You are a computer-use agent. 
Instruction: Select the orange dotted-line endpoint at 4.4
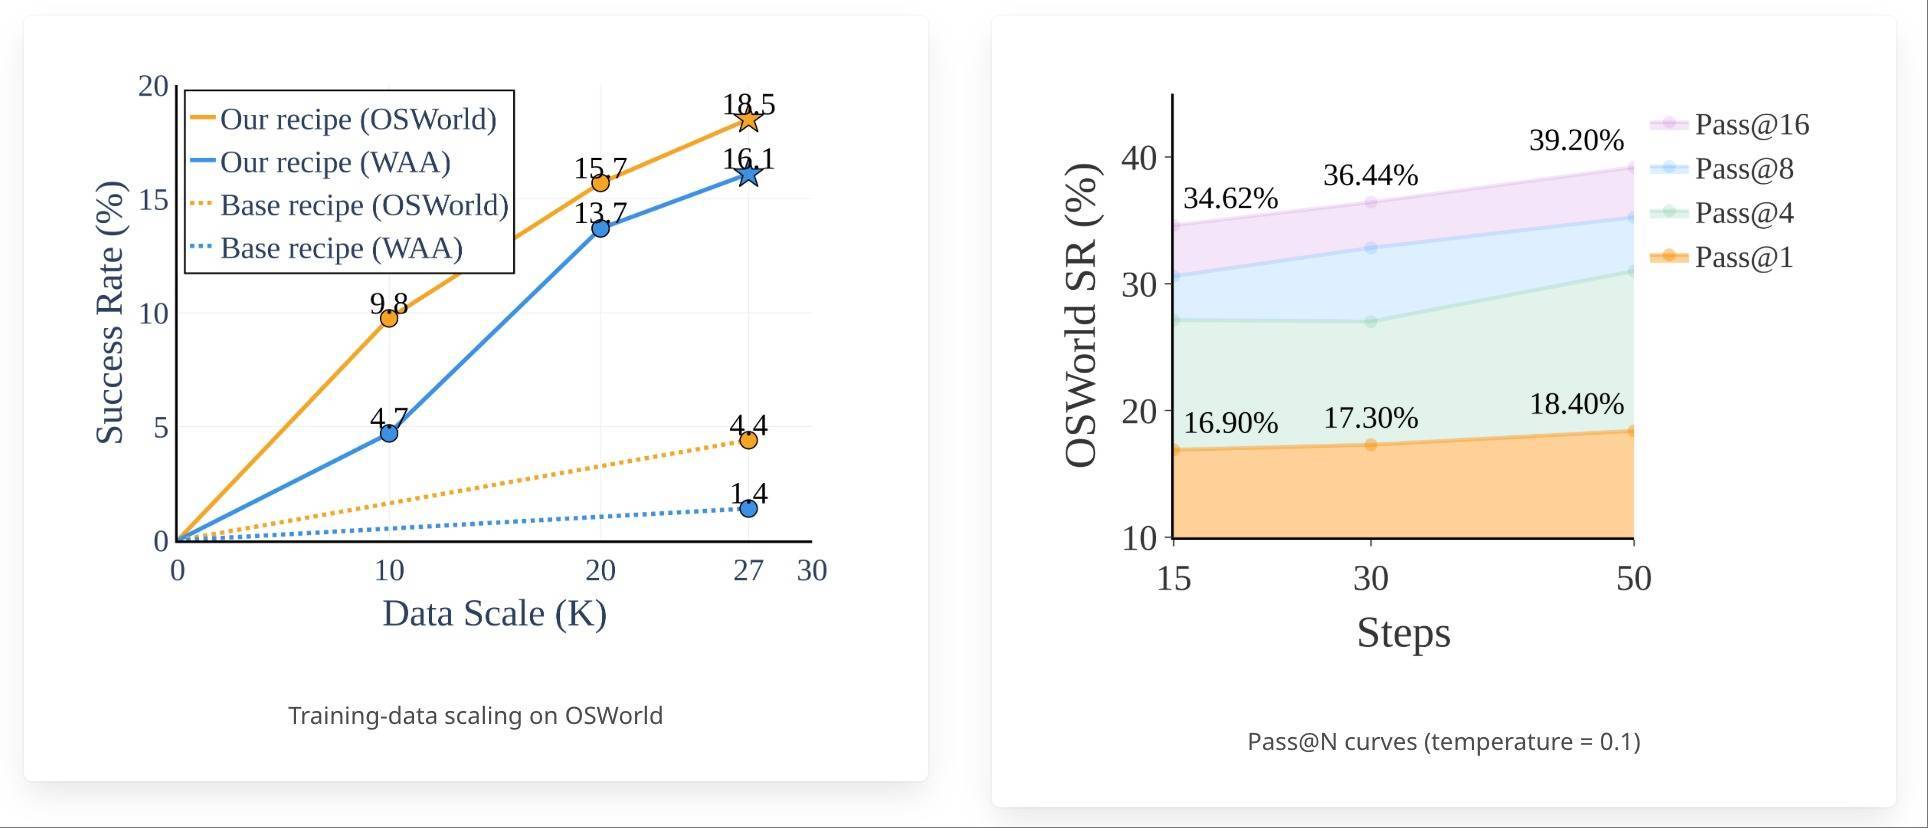748,440
